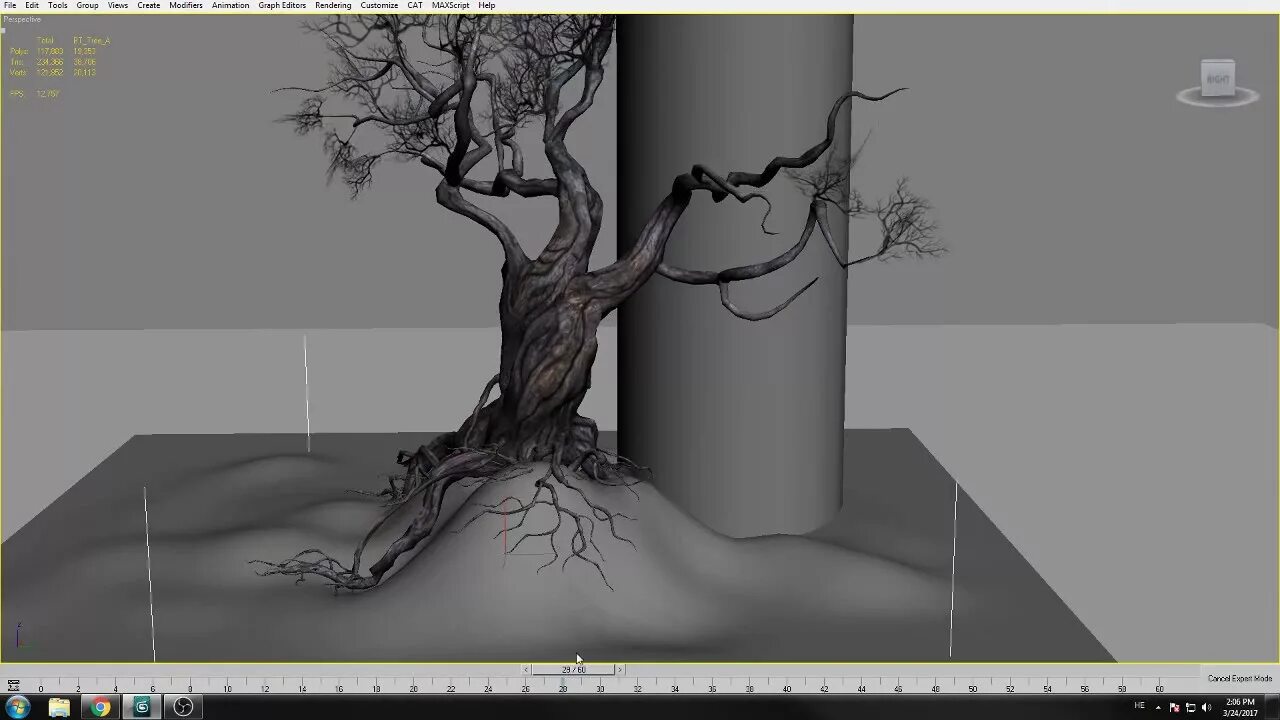Screen dimensions: 1280x720
Task: Open the clock showing 2:06 PM
Action: point(1240,707)
